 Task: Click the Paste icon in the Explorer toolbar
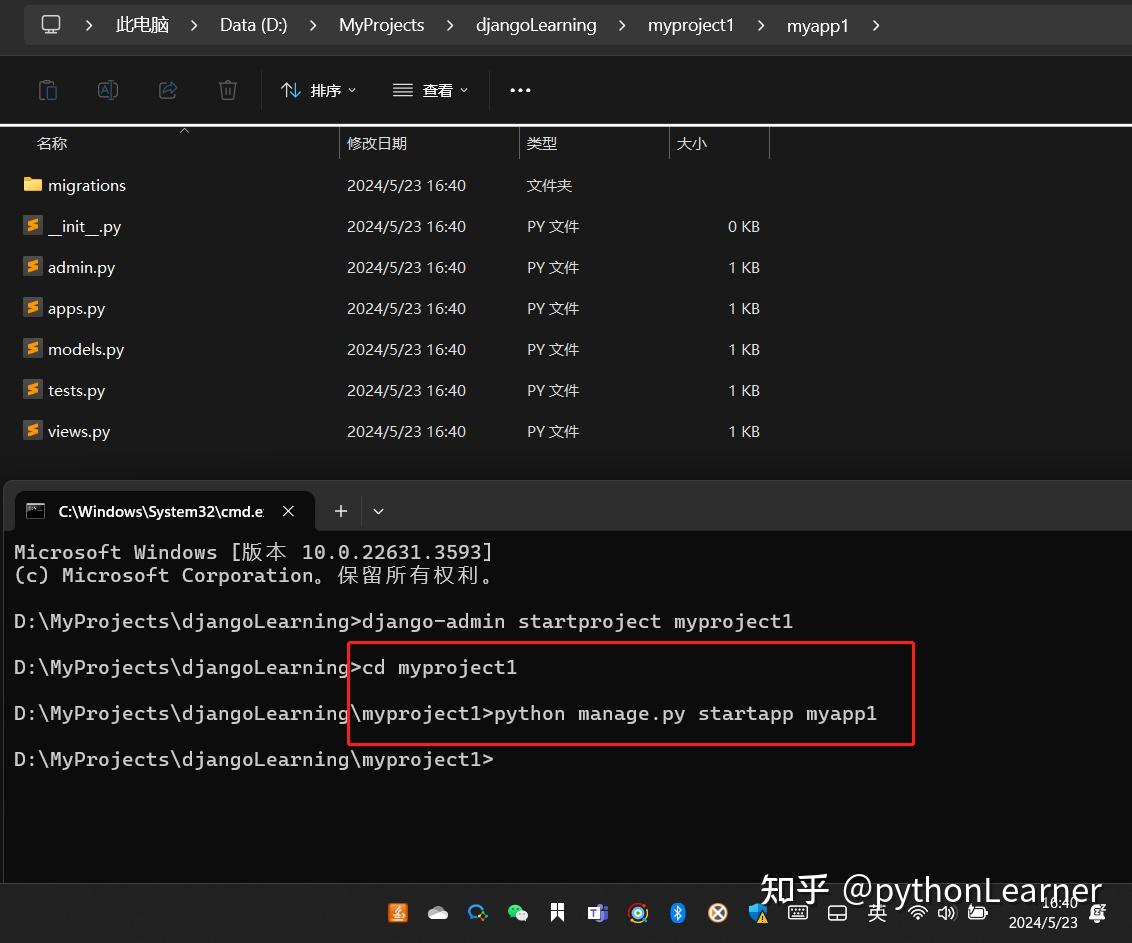pyautogui.click(x=48, y=90)
